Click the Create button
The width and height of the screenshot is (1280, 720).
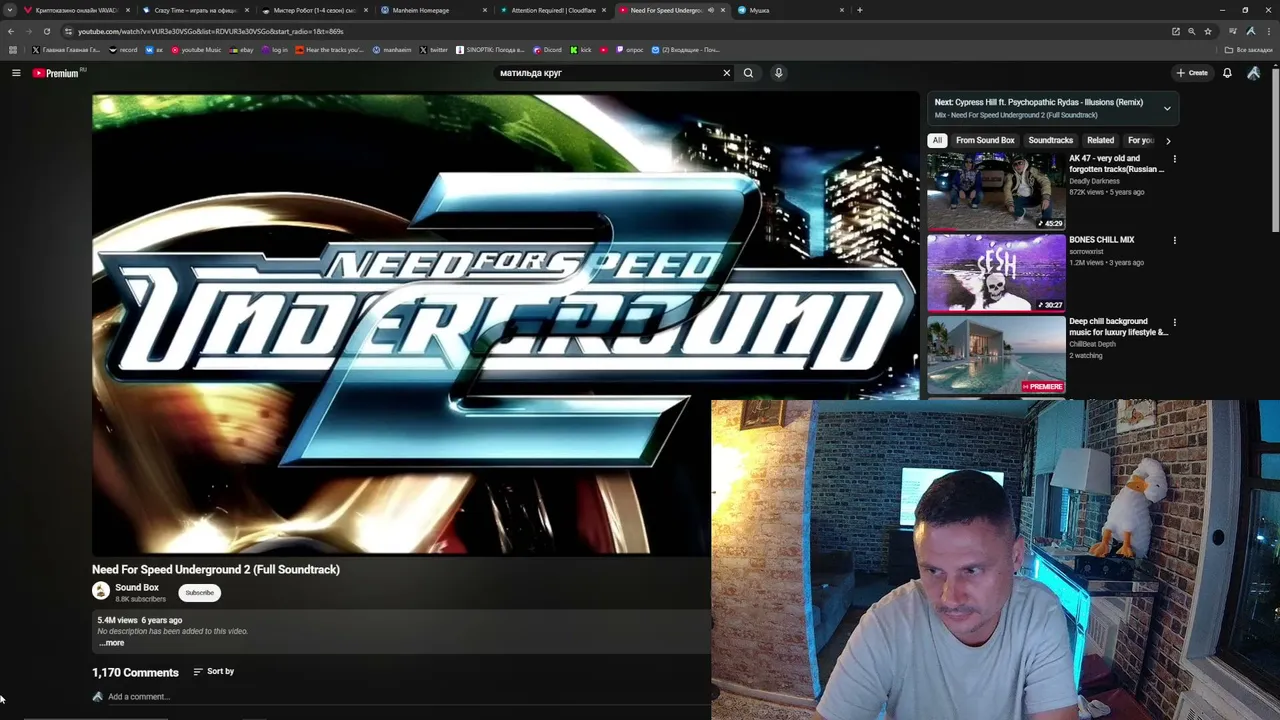coord(1192,73)
